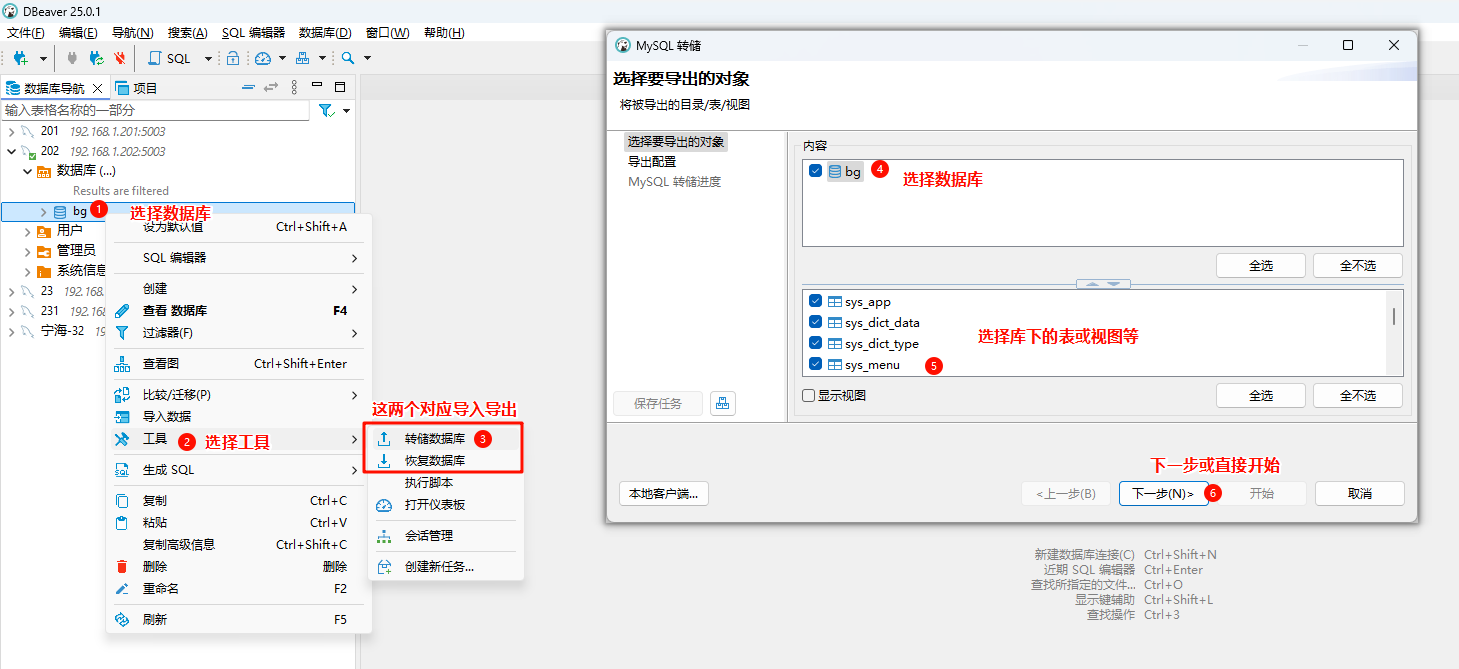This screenshot has height=669, width=1459.
Task: Click the 用户 folder icon
Action: (44, 230)
